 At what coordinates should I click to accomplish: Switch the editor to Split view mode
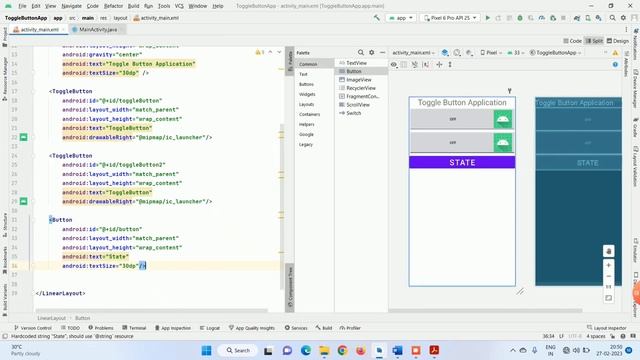(x=594, y=41)
